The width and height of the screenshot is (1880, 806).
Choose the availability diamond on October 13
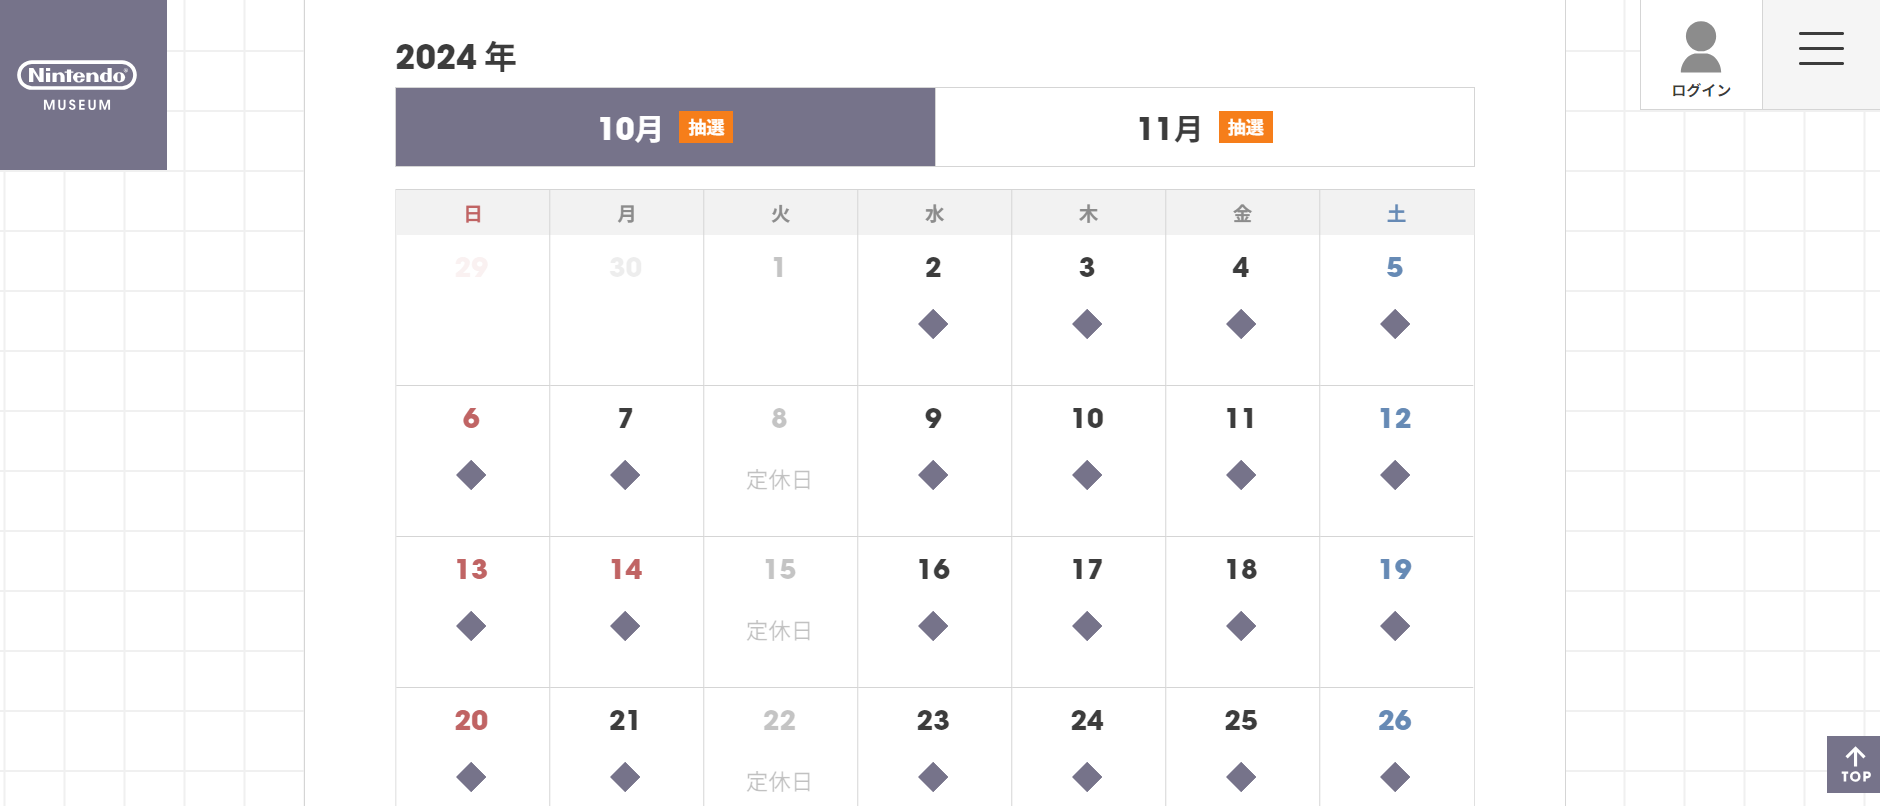471,626
